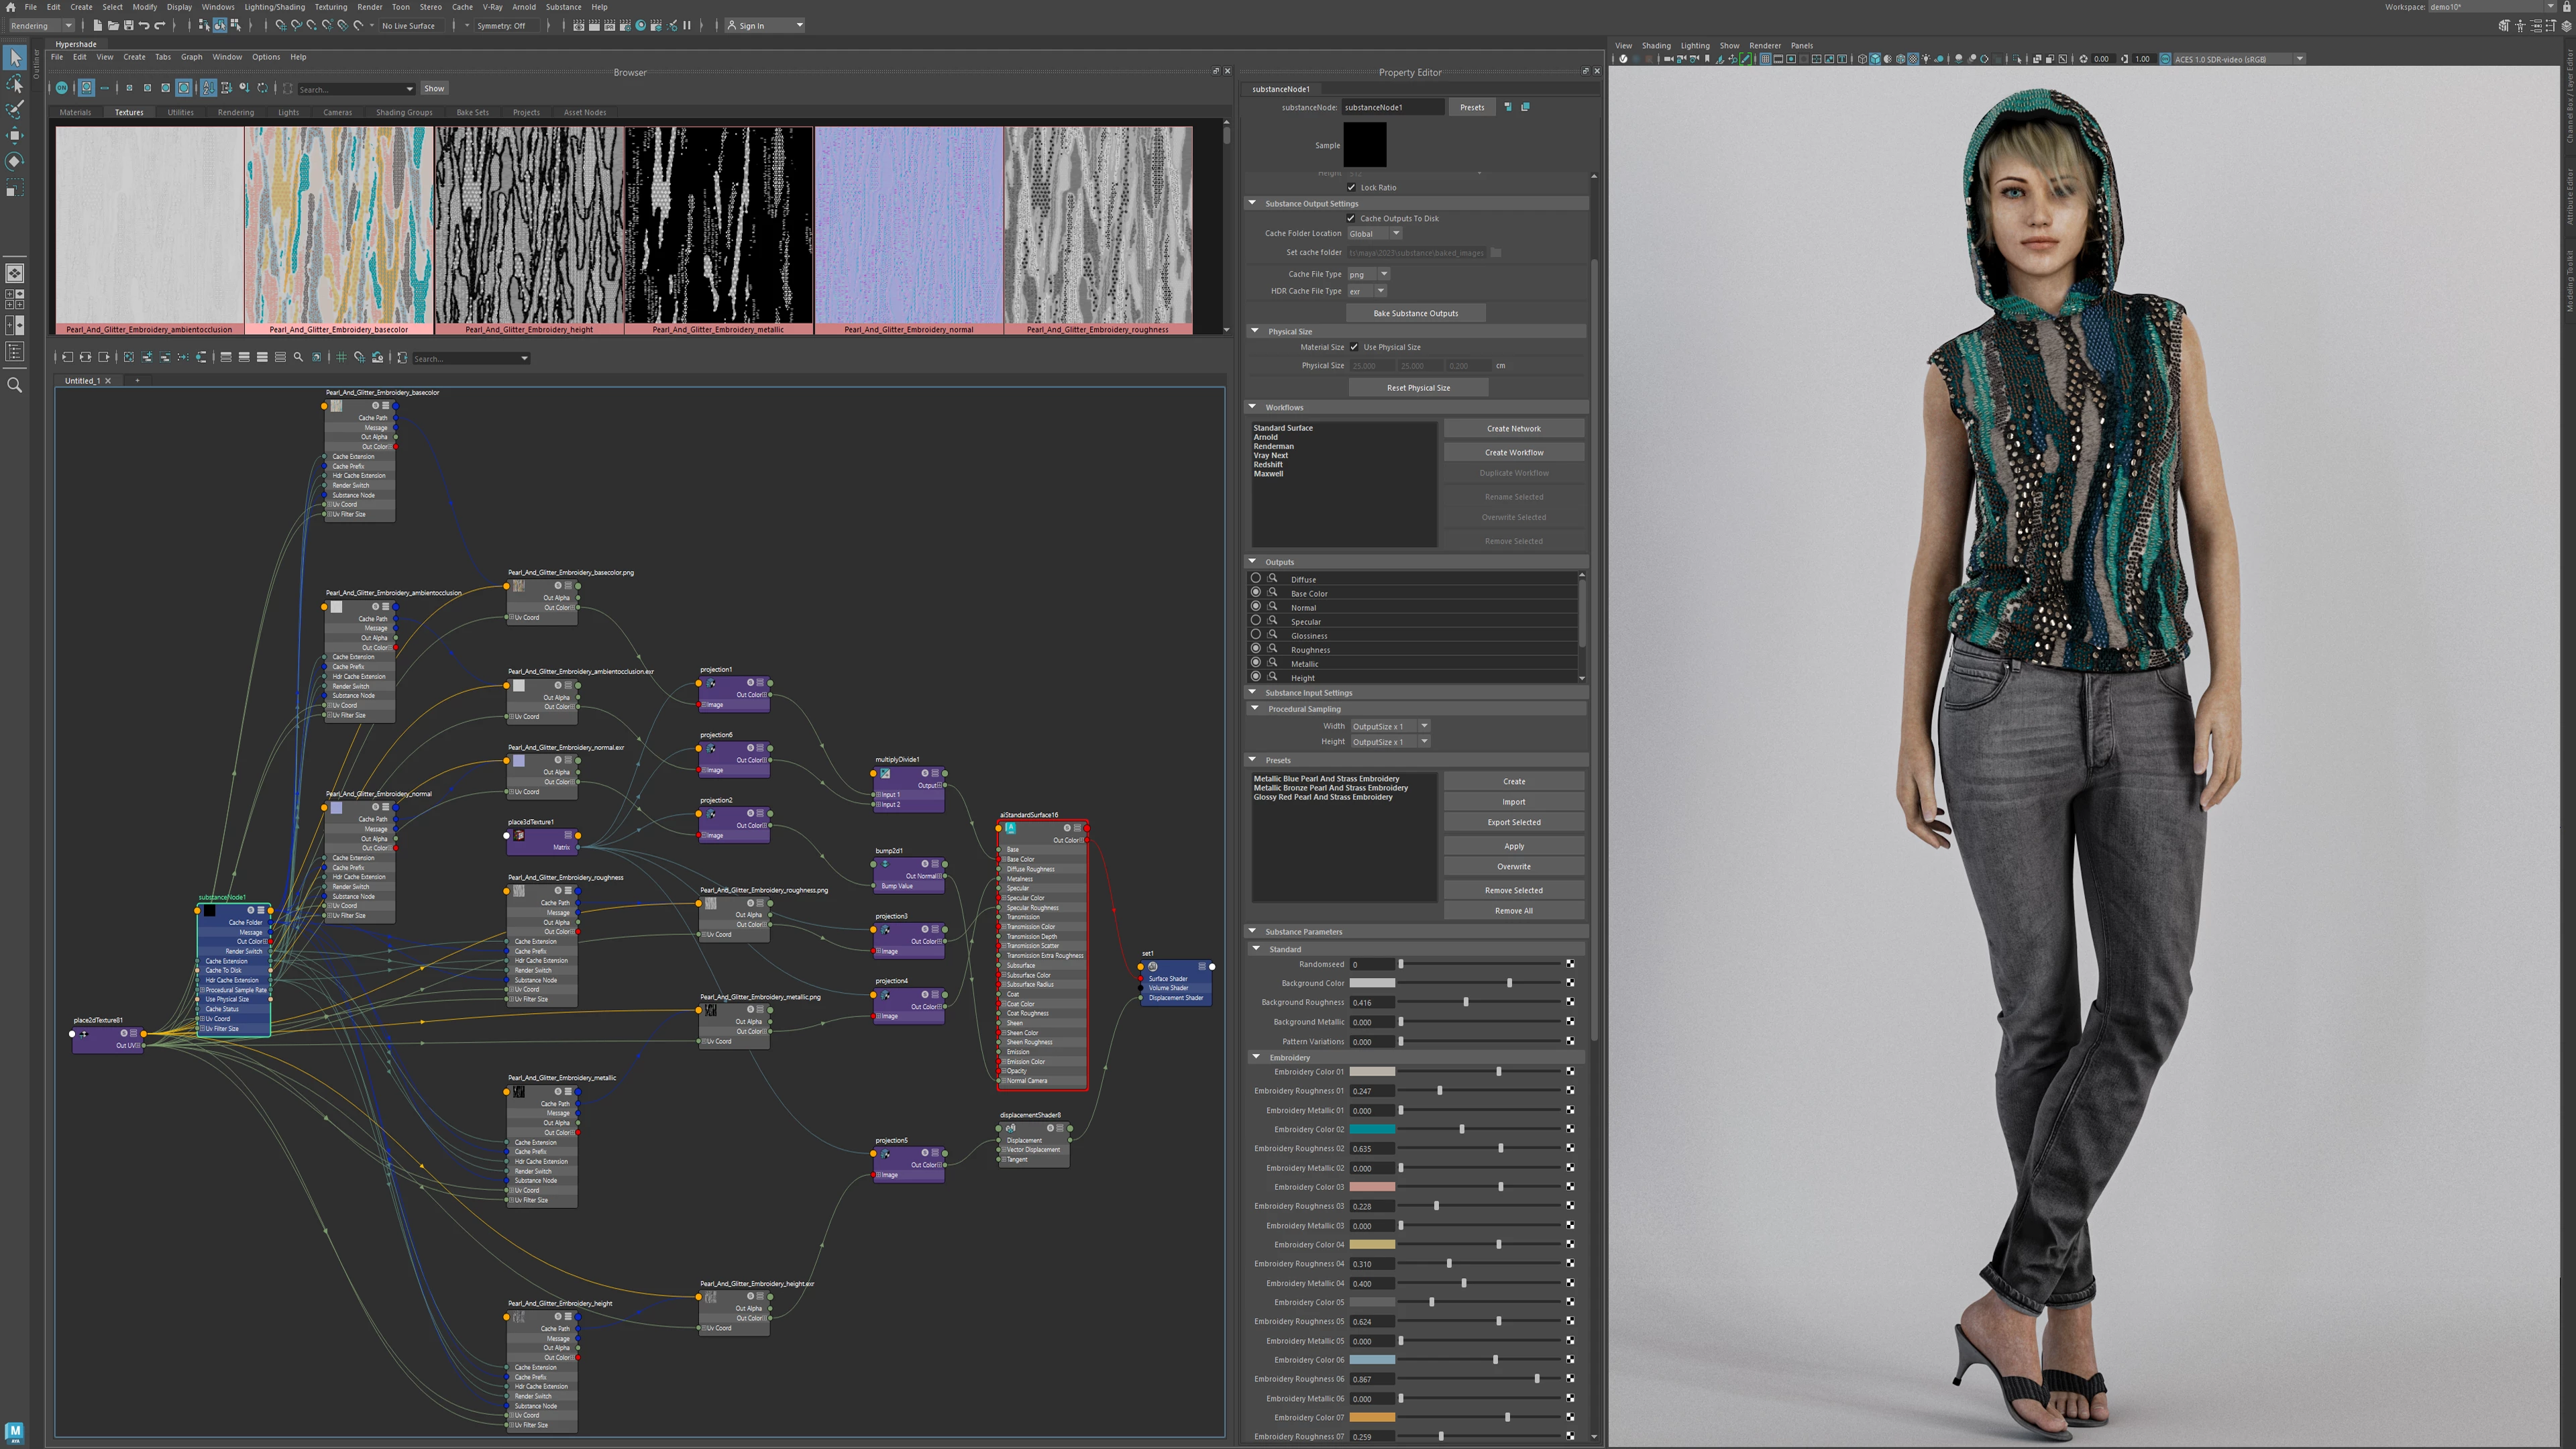Image resolution: width=2576 pixels, height=1449 pixels.
Task: Uncheck Cache Outputs To Disk
Action: pos(1351,219)
